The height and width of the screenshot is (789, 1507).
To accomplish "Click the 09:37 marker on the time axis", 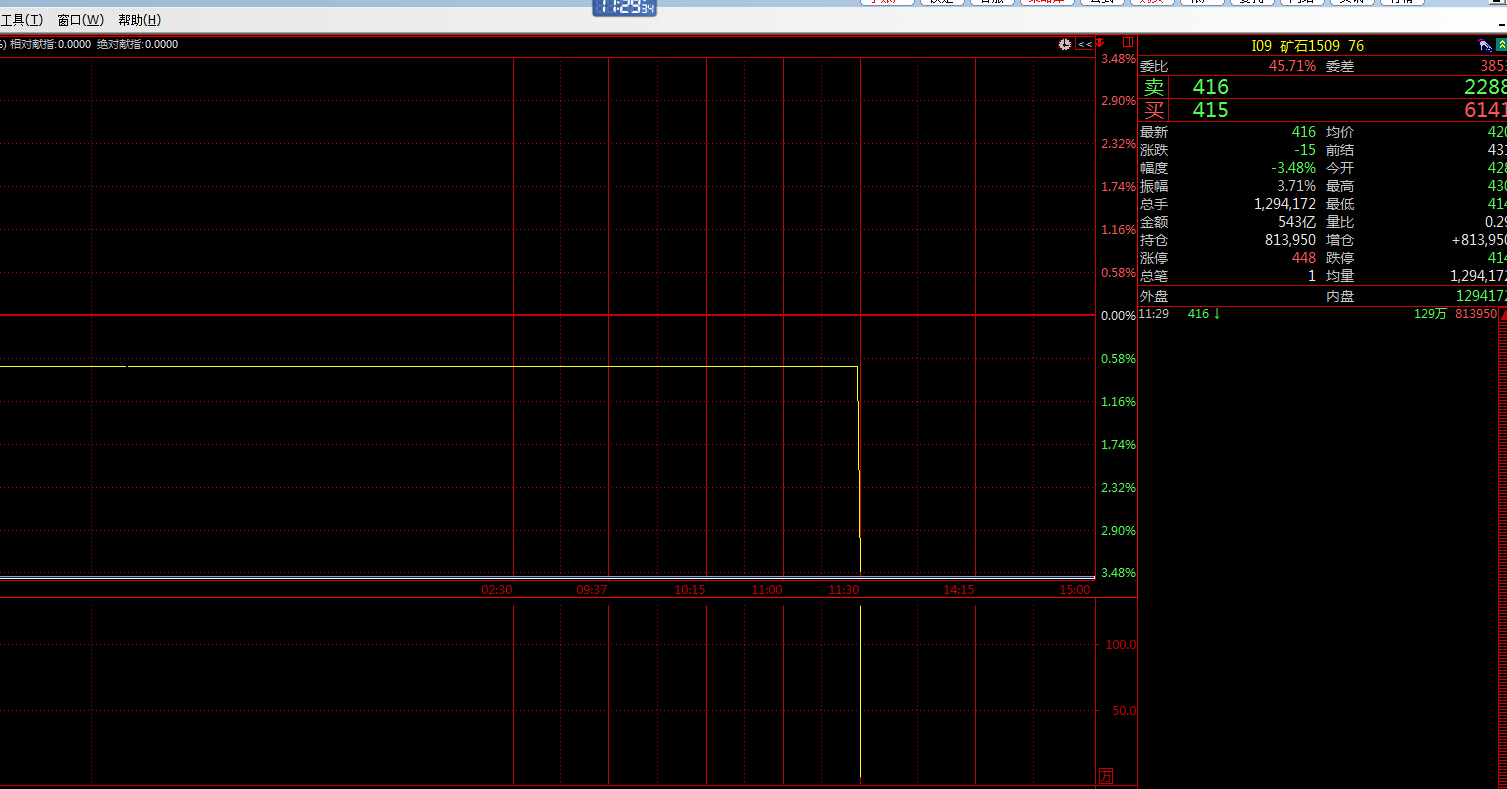I will pyautogui.click(x=592, y=590).
